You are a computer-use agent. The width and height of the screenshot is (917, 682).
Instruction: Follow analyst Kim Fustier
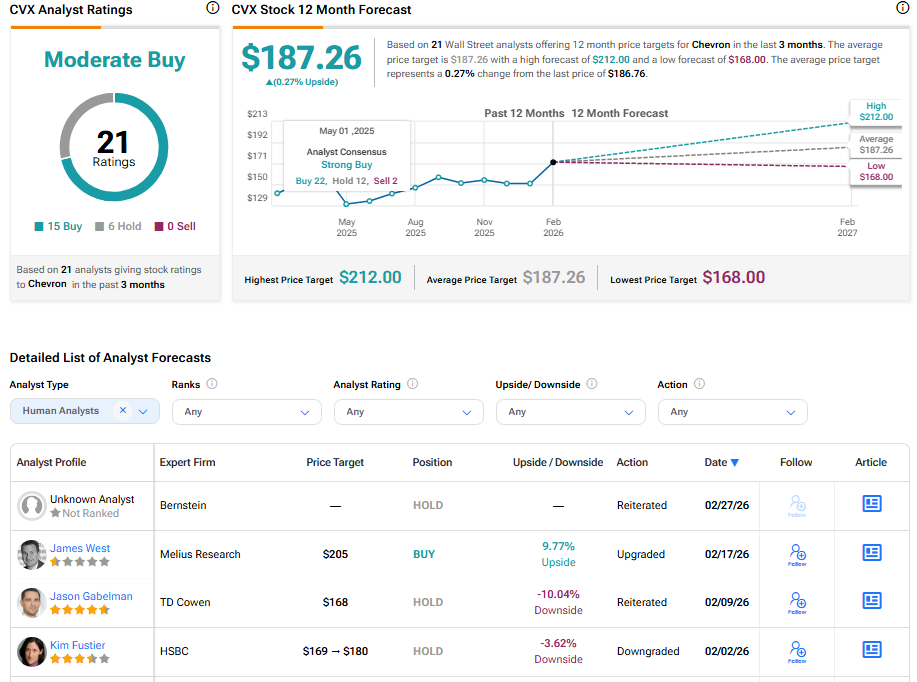tap(797, 651)
